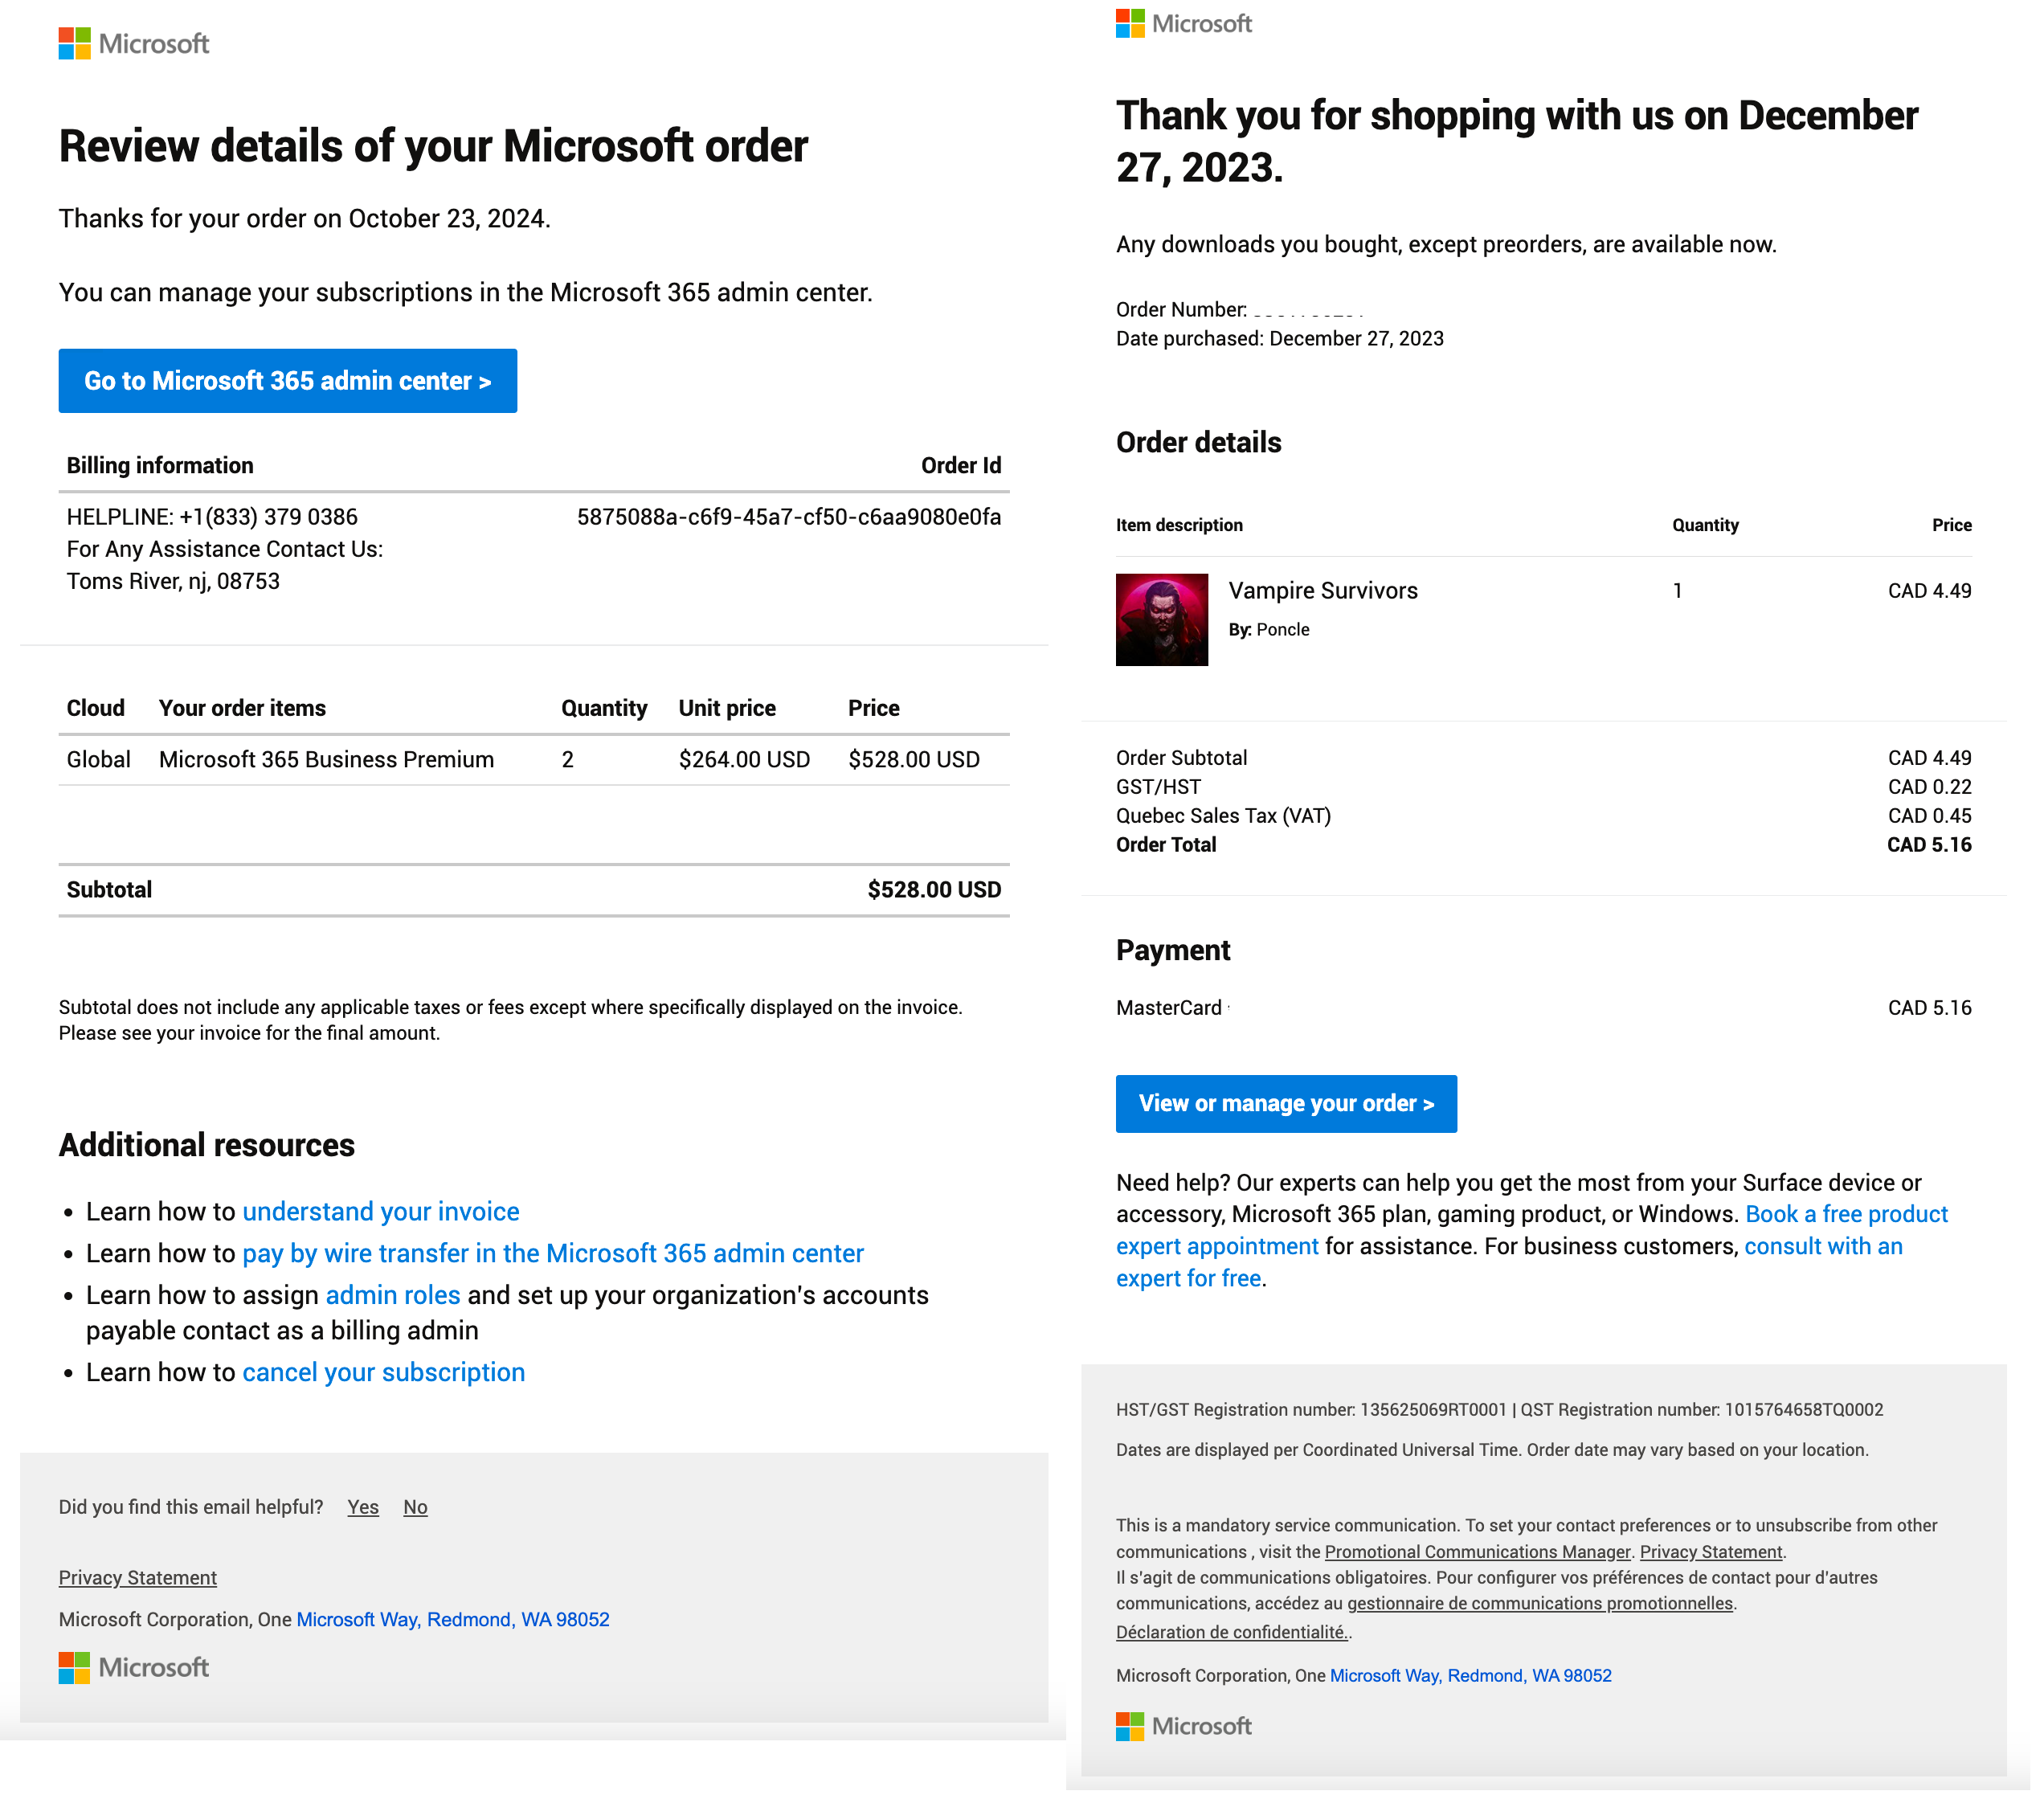Open the understand your invoice link
This screenshot has height=1803, width=2044.
[381, 1212]
